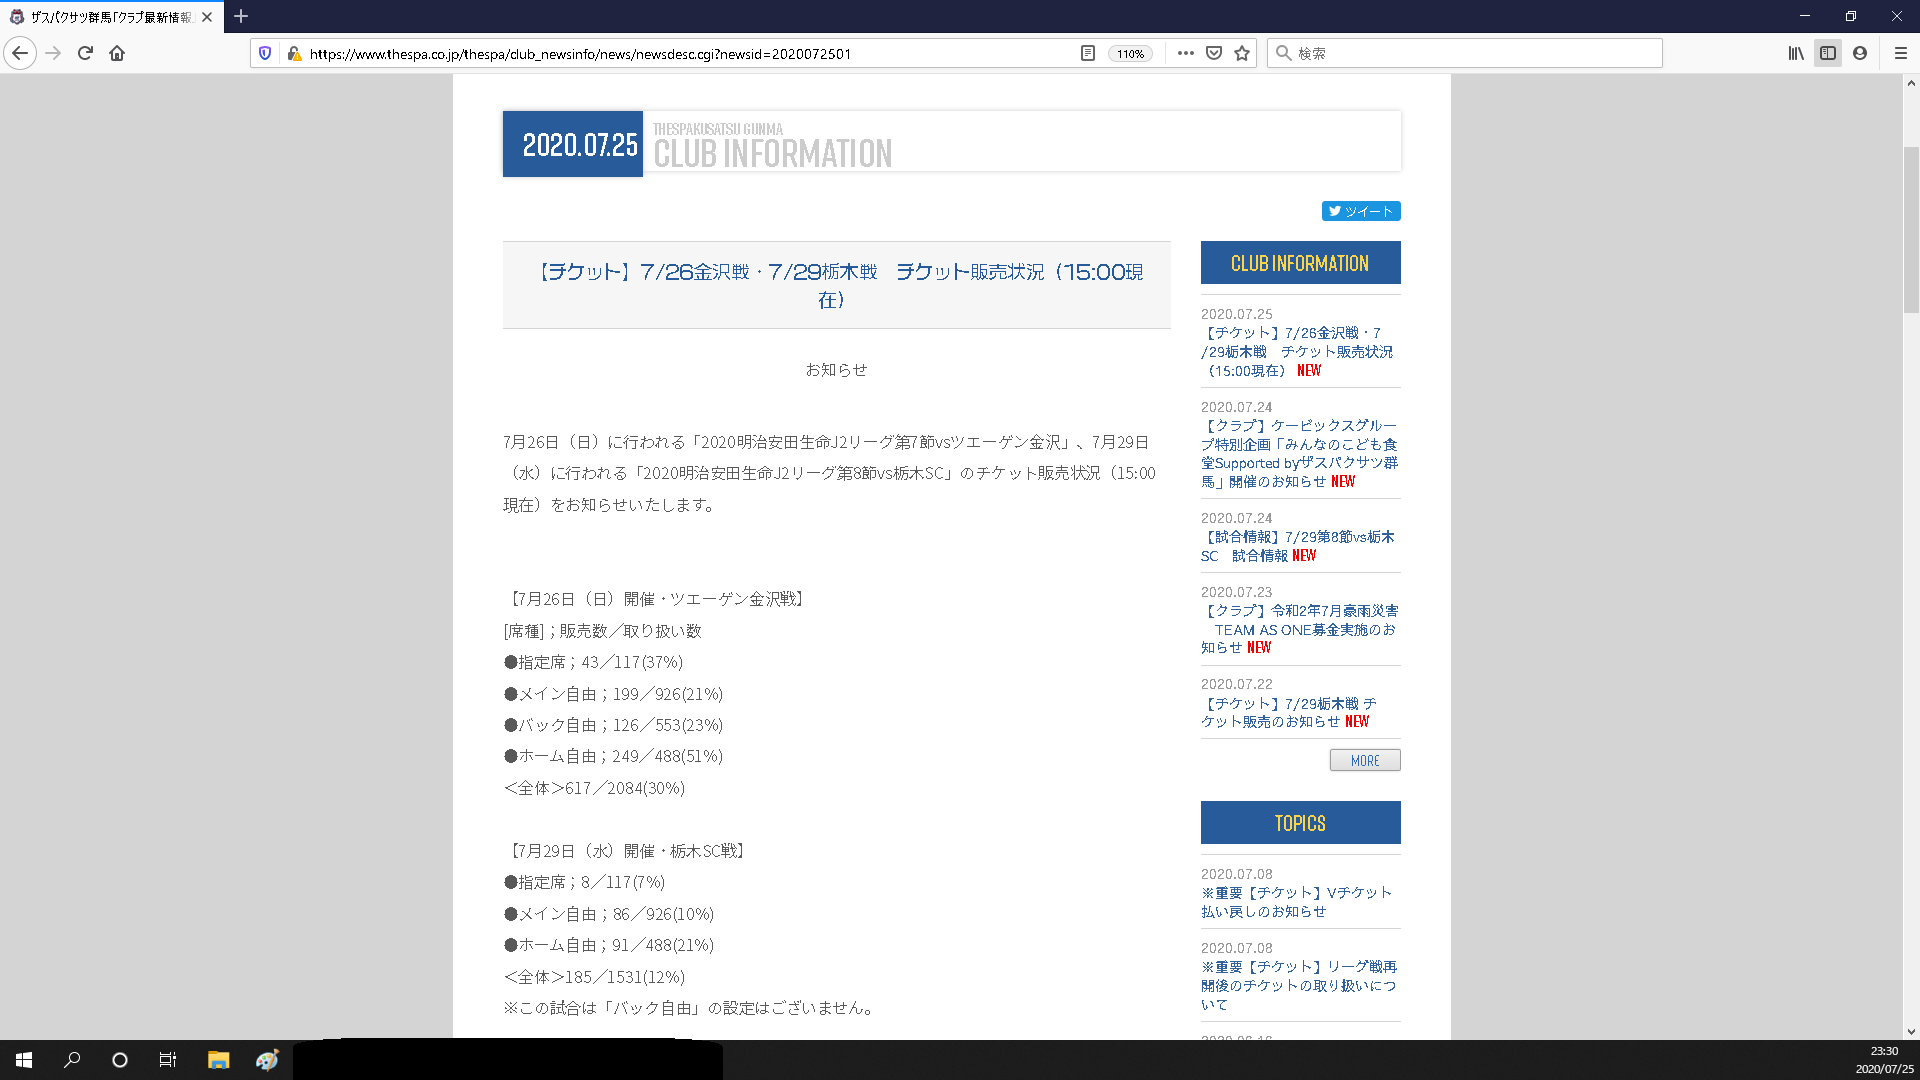Click the address bar URL
The image size is (1920, 1080).
pos(580,54)
